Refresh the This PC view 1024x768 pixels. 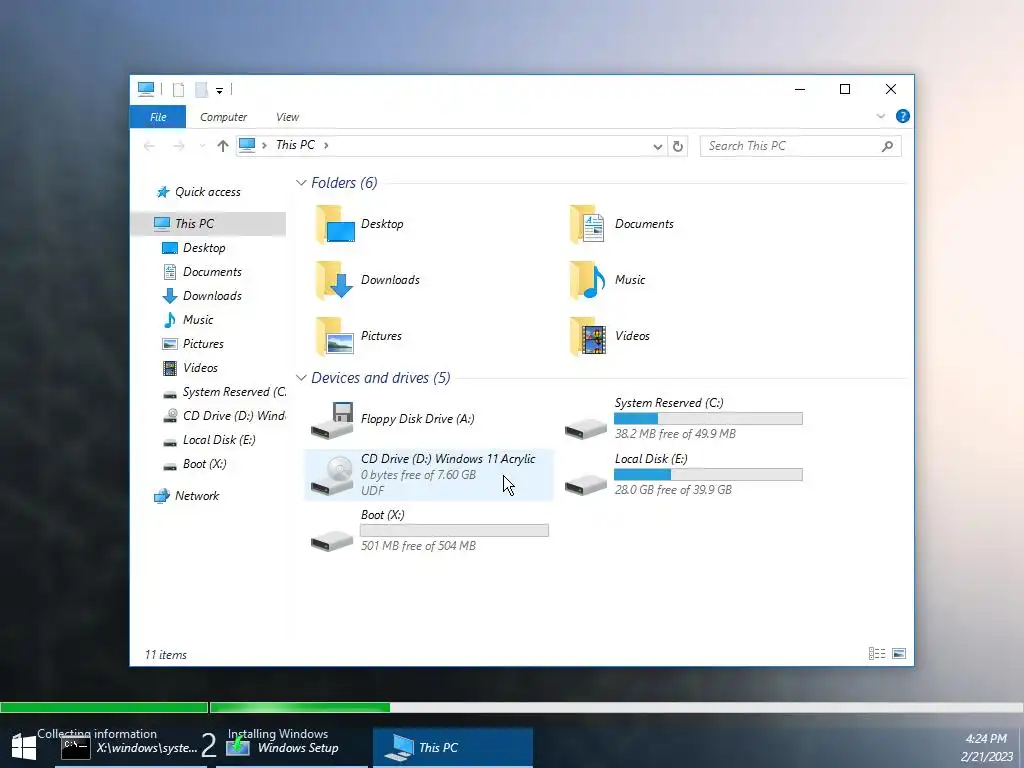click(x=678, y=146)
